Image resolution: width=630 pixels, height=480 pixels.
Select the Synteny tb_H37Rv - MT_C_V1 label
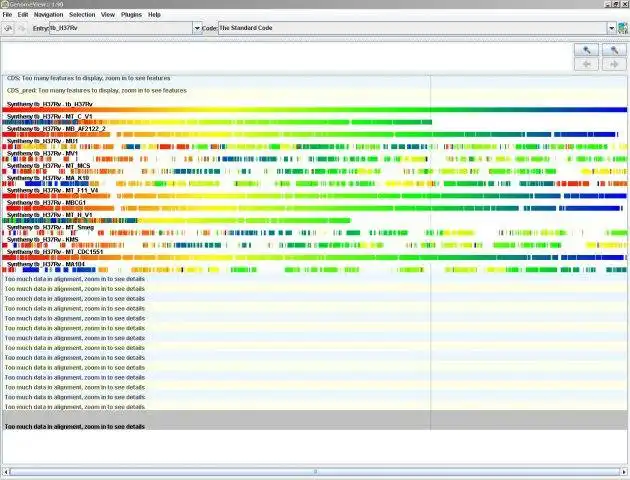(49, 116)
